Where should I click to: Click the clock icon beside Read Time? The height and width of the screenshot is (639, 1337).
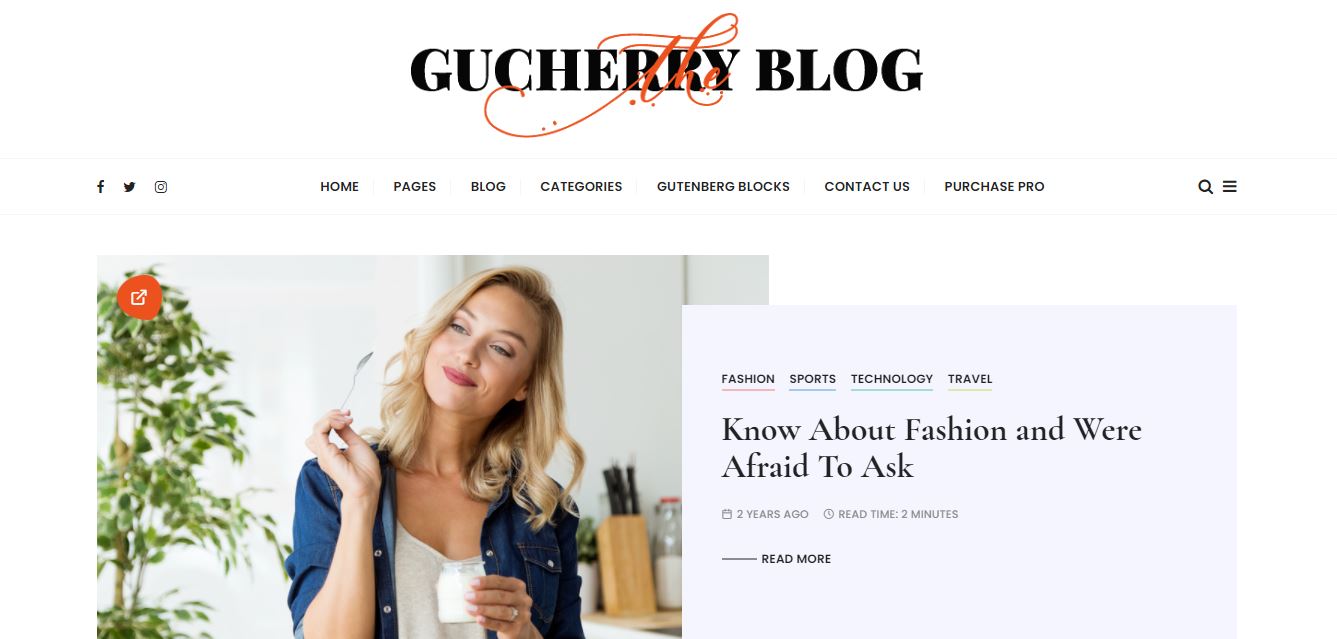click(828, 514)
